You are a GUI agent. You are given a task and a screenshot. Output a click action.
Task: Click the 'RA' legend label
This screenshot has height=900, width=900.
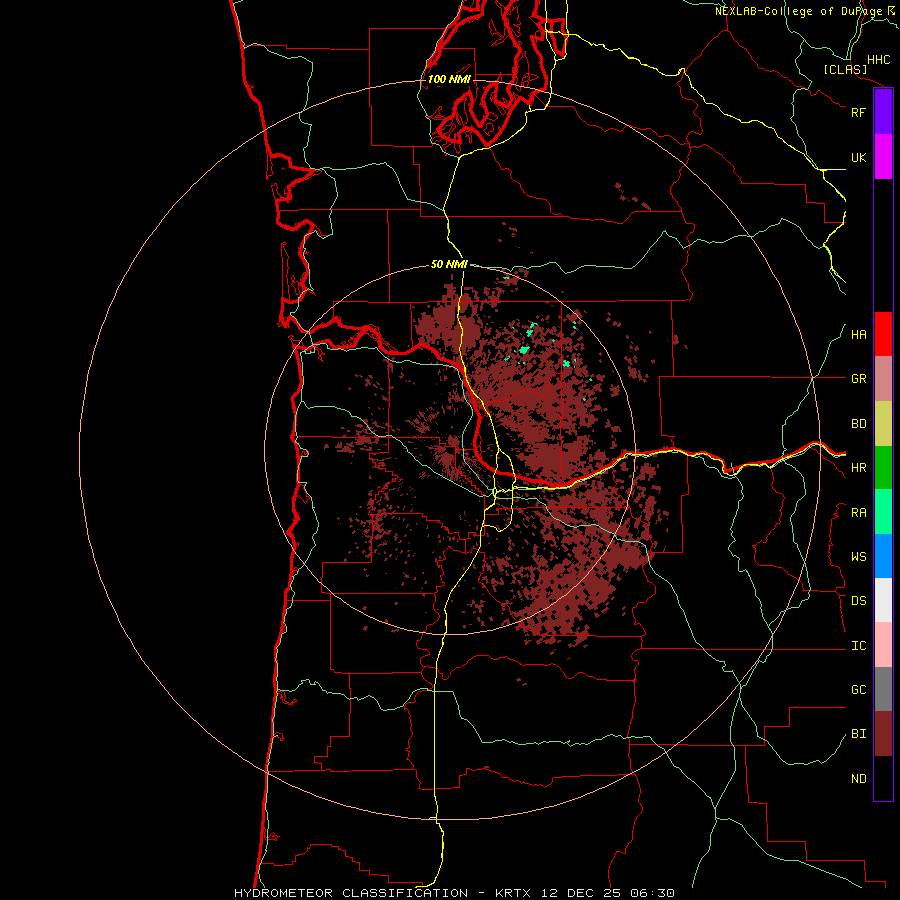pos(858,513)
